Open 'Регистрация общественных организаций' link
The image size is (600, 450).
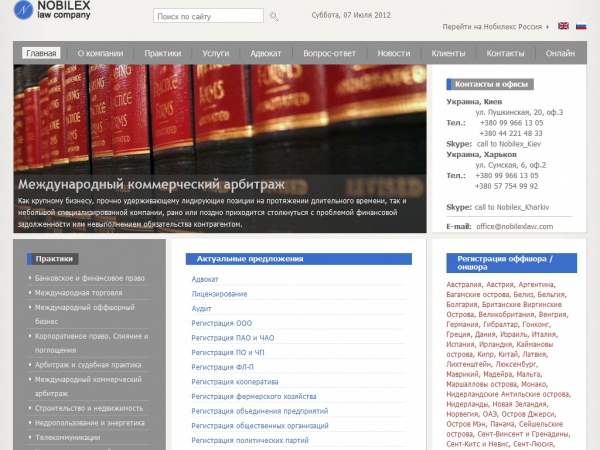[260, 426]
